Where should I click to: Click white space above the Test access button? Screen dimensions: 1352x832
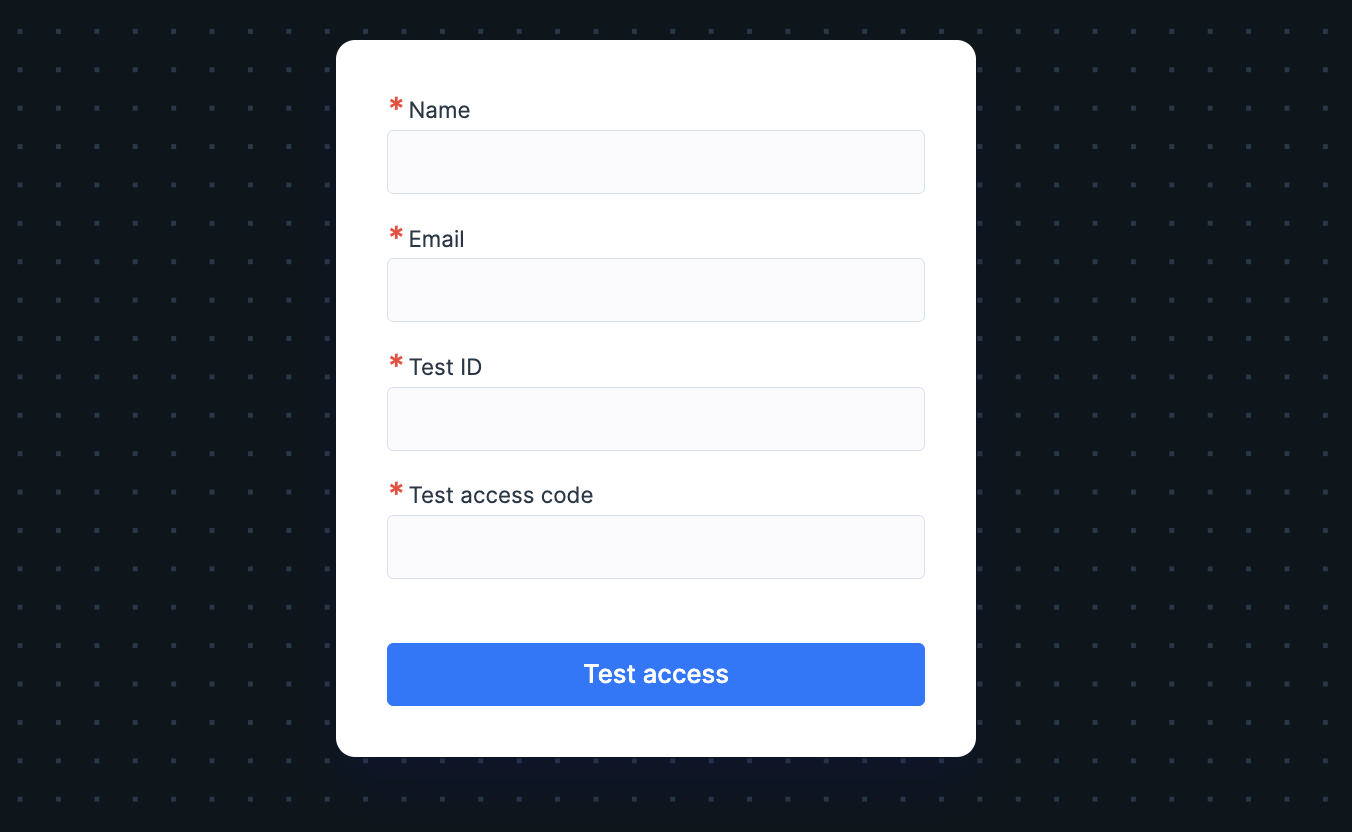(x=655, y=611)
